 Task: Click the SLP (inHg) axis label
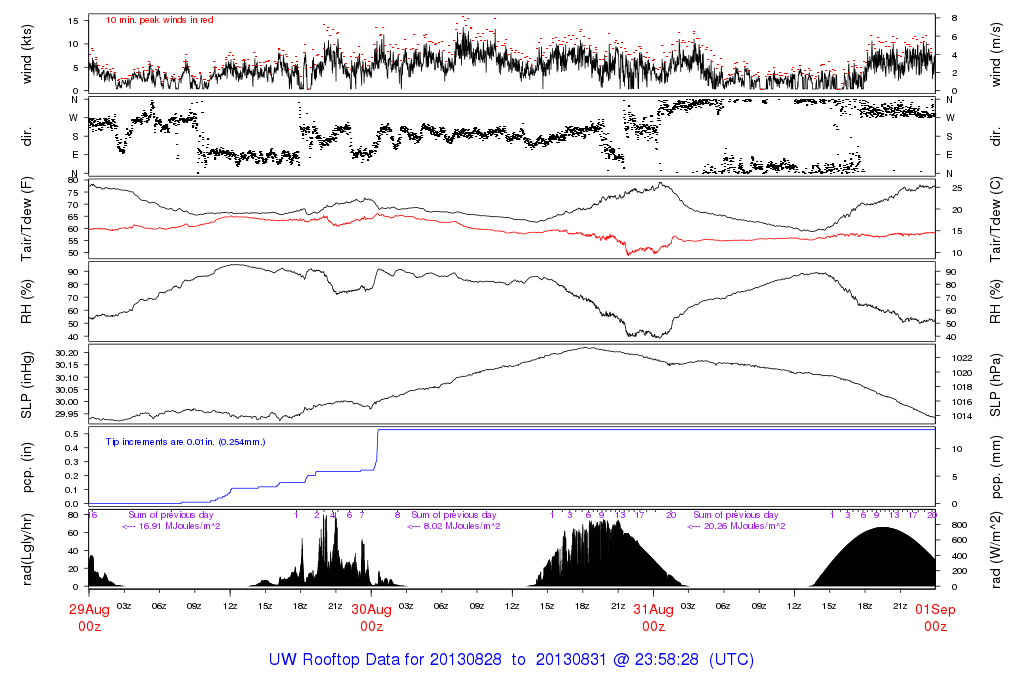[28, 384]
